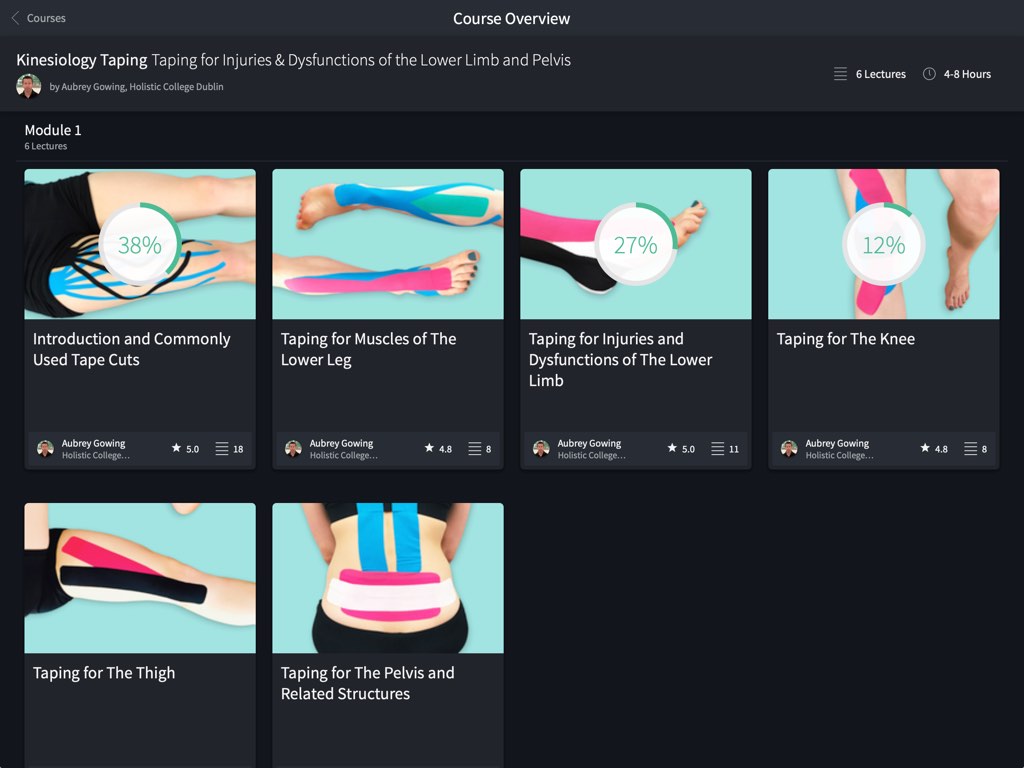
Task: Go back to Courses
Action: pos(45,18)
